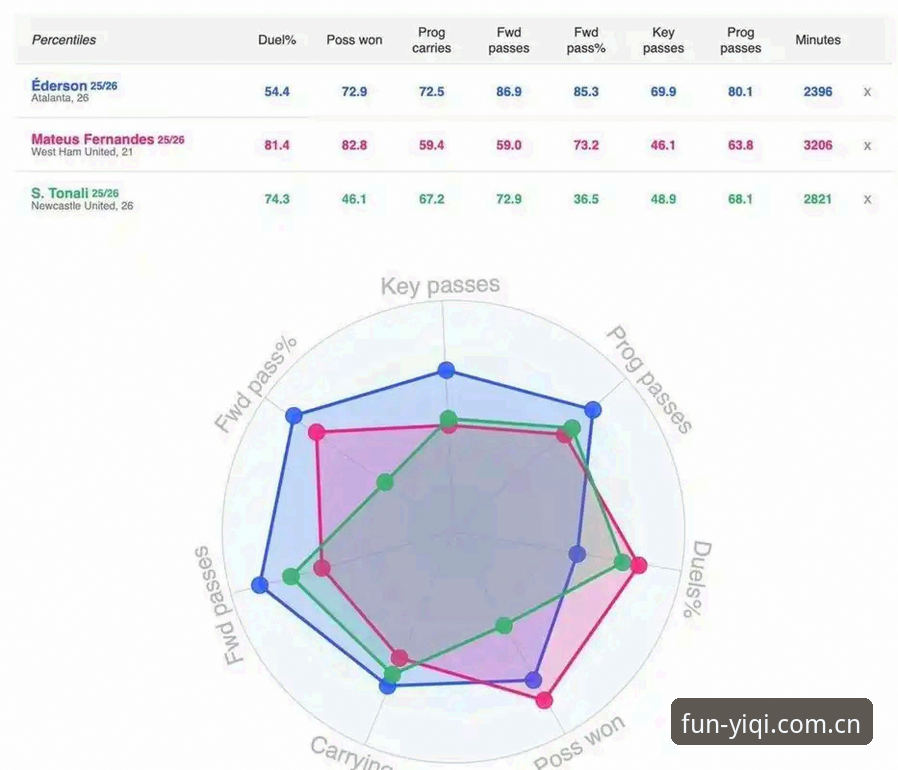
Task: Open the Éderson 25/26 player link
Action: point(74,86)
